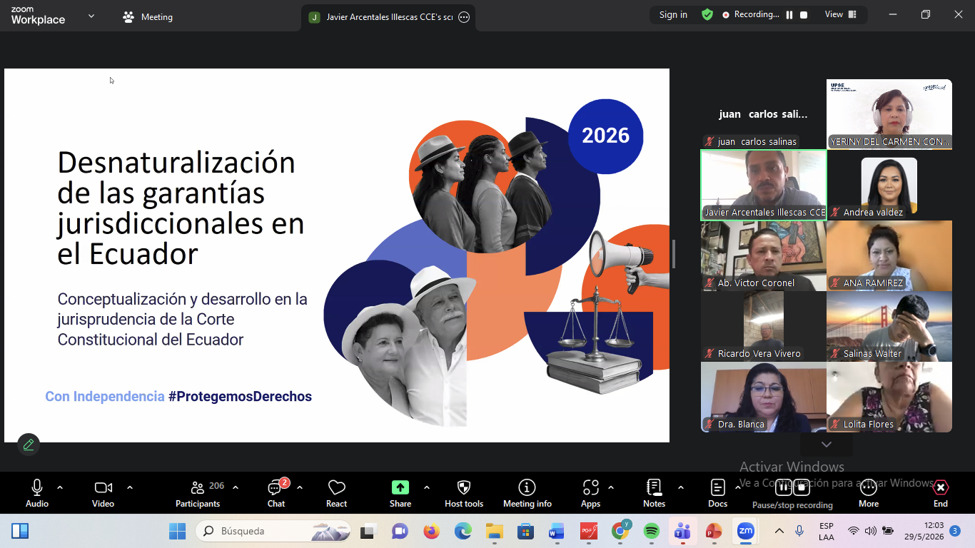Select the Meeting tab
The width and height of the screenshot is (975, 548).
pyautogui.click(x=148, y=17)
